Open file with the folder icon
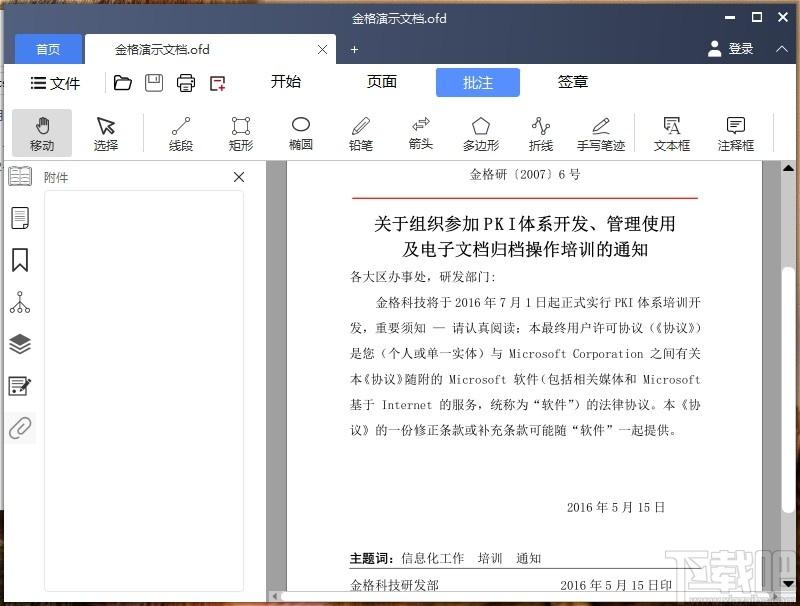Viewport: 800px width, 606px height. click(122, 82)
